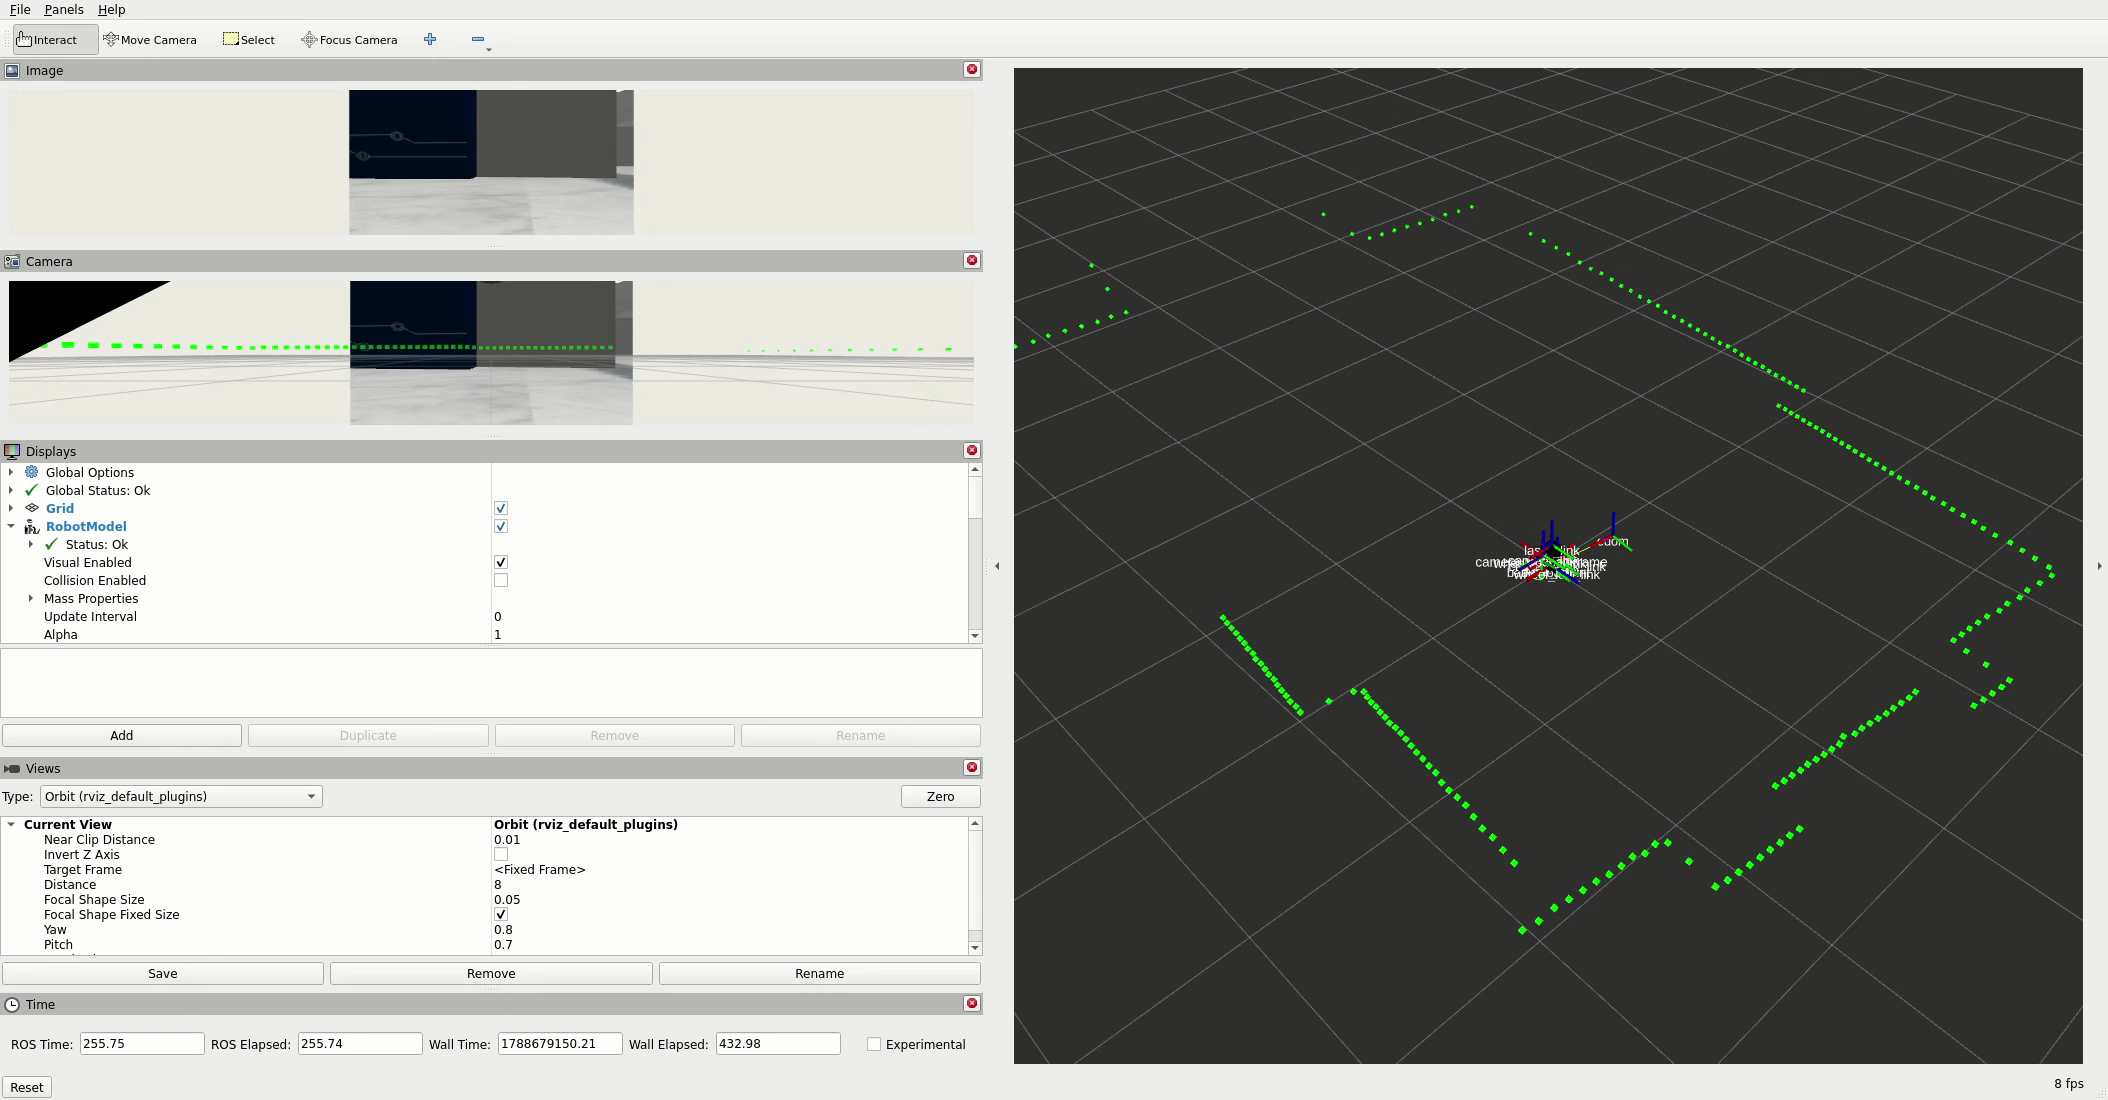The image size is (2108, 1100).
Task: Click the minus remove-tool icon
Action: (x=478, y=39)
